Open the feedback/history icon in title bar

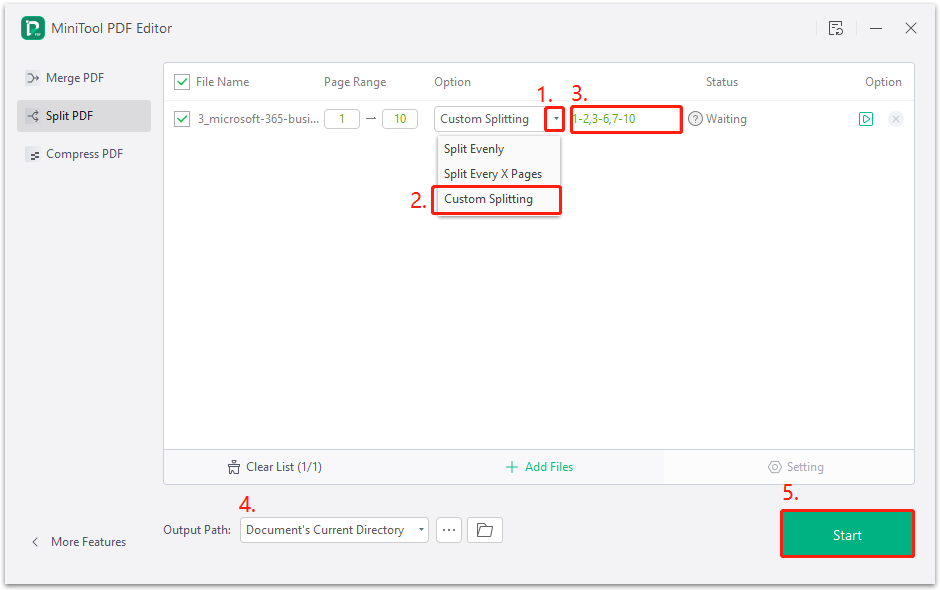tap(836, 28)
